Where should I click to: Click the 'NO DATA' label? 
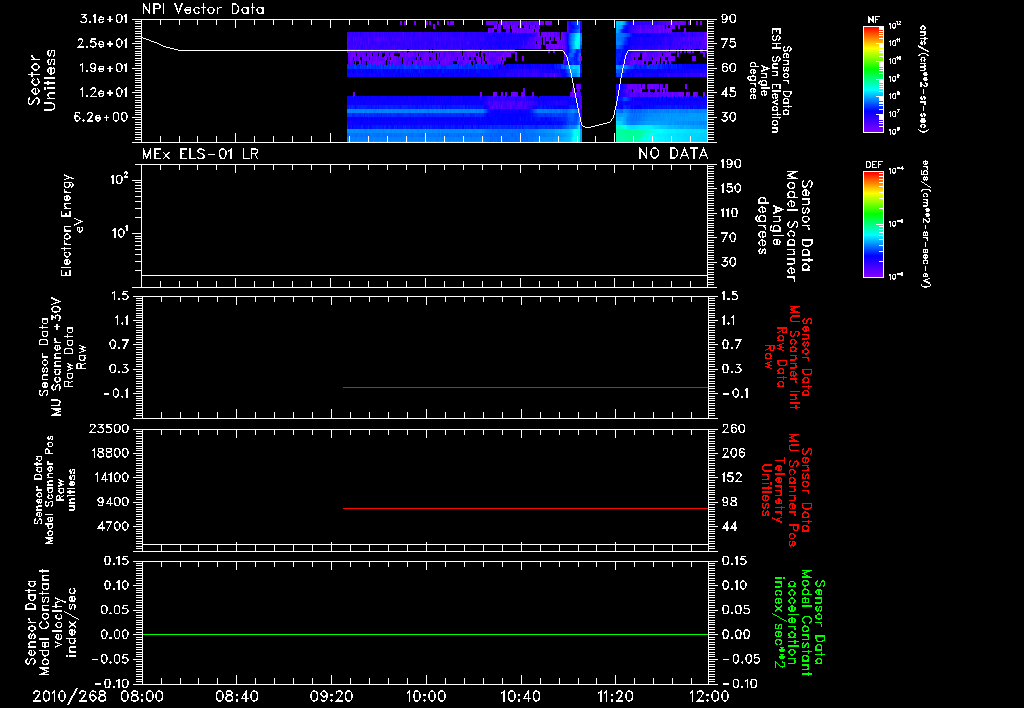click(673, 154)
